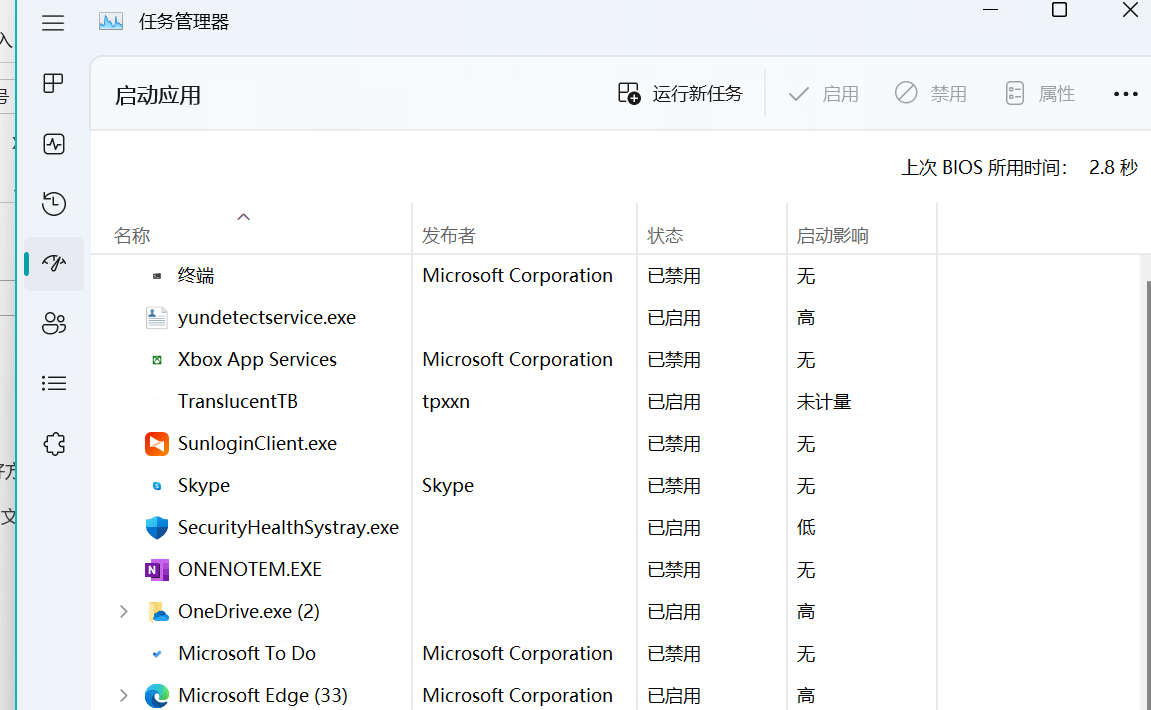The width and height of the screenshot is (1151, 710).
Task: Click the OneDrive cloud folder icon
Action: 158,612
